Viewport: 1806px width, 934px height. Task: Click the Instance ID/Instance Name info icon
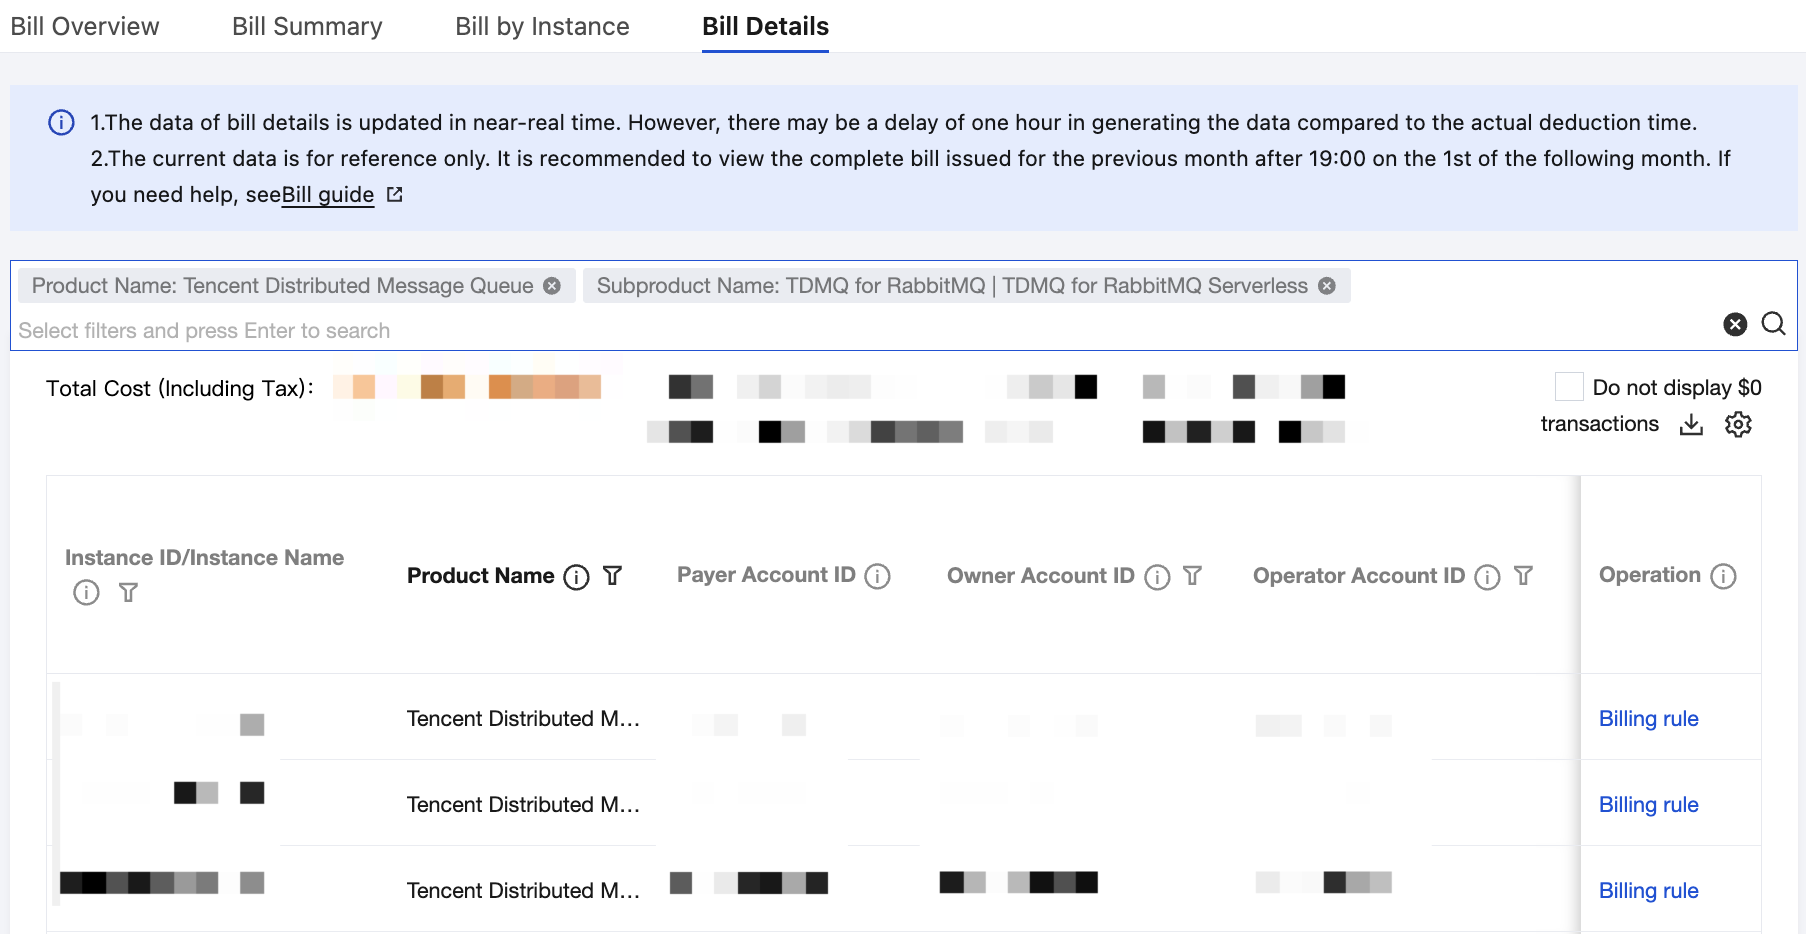tap(87, 593)
